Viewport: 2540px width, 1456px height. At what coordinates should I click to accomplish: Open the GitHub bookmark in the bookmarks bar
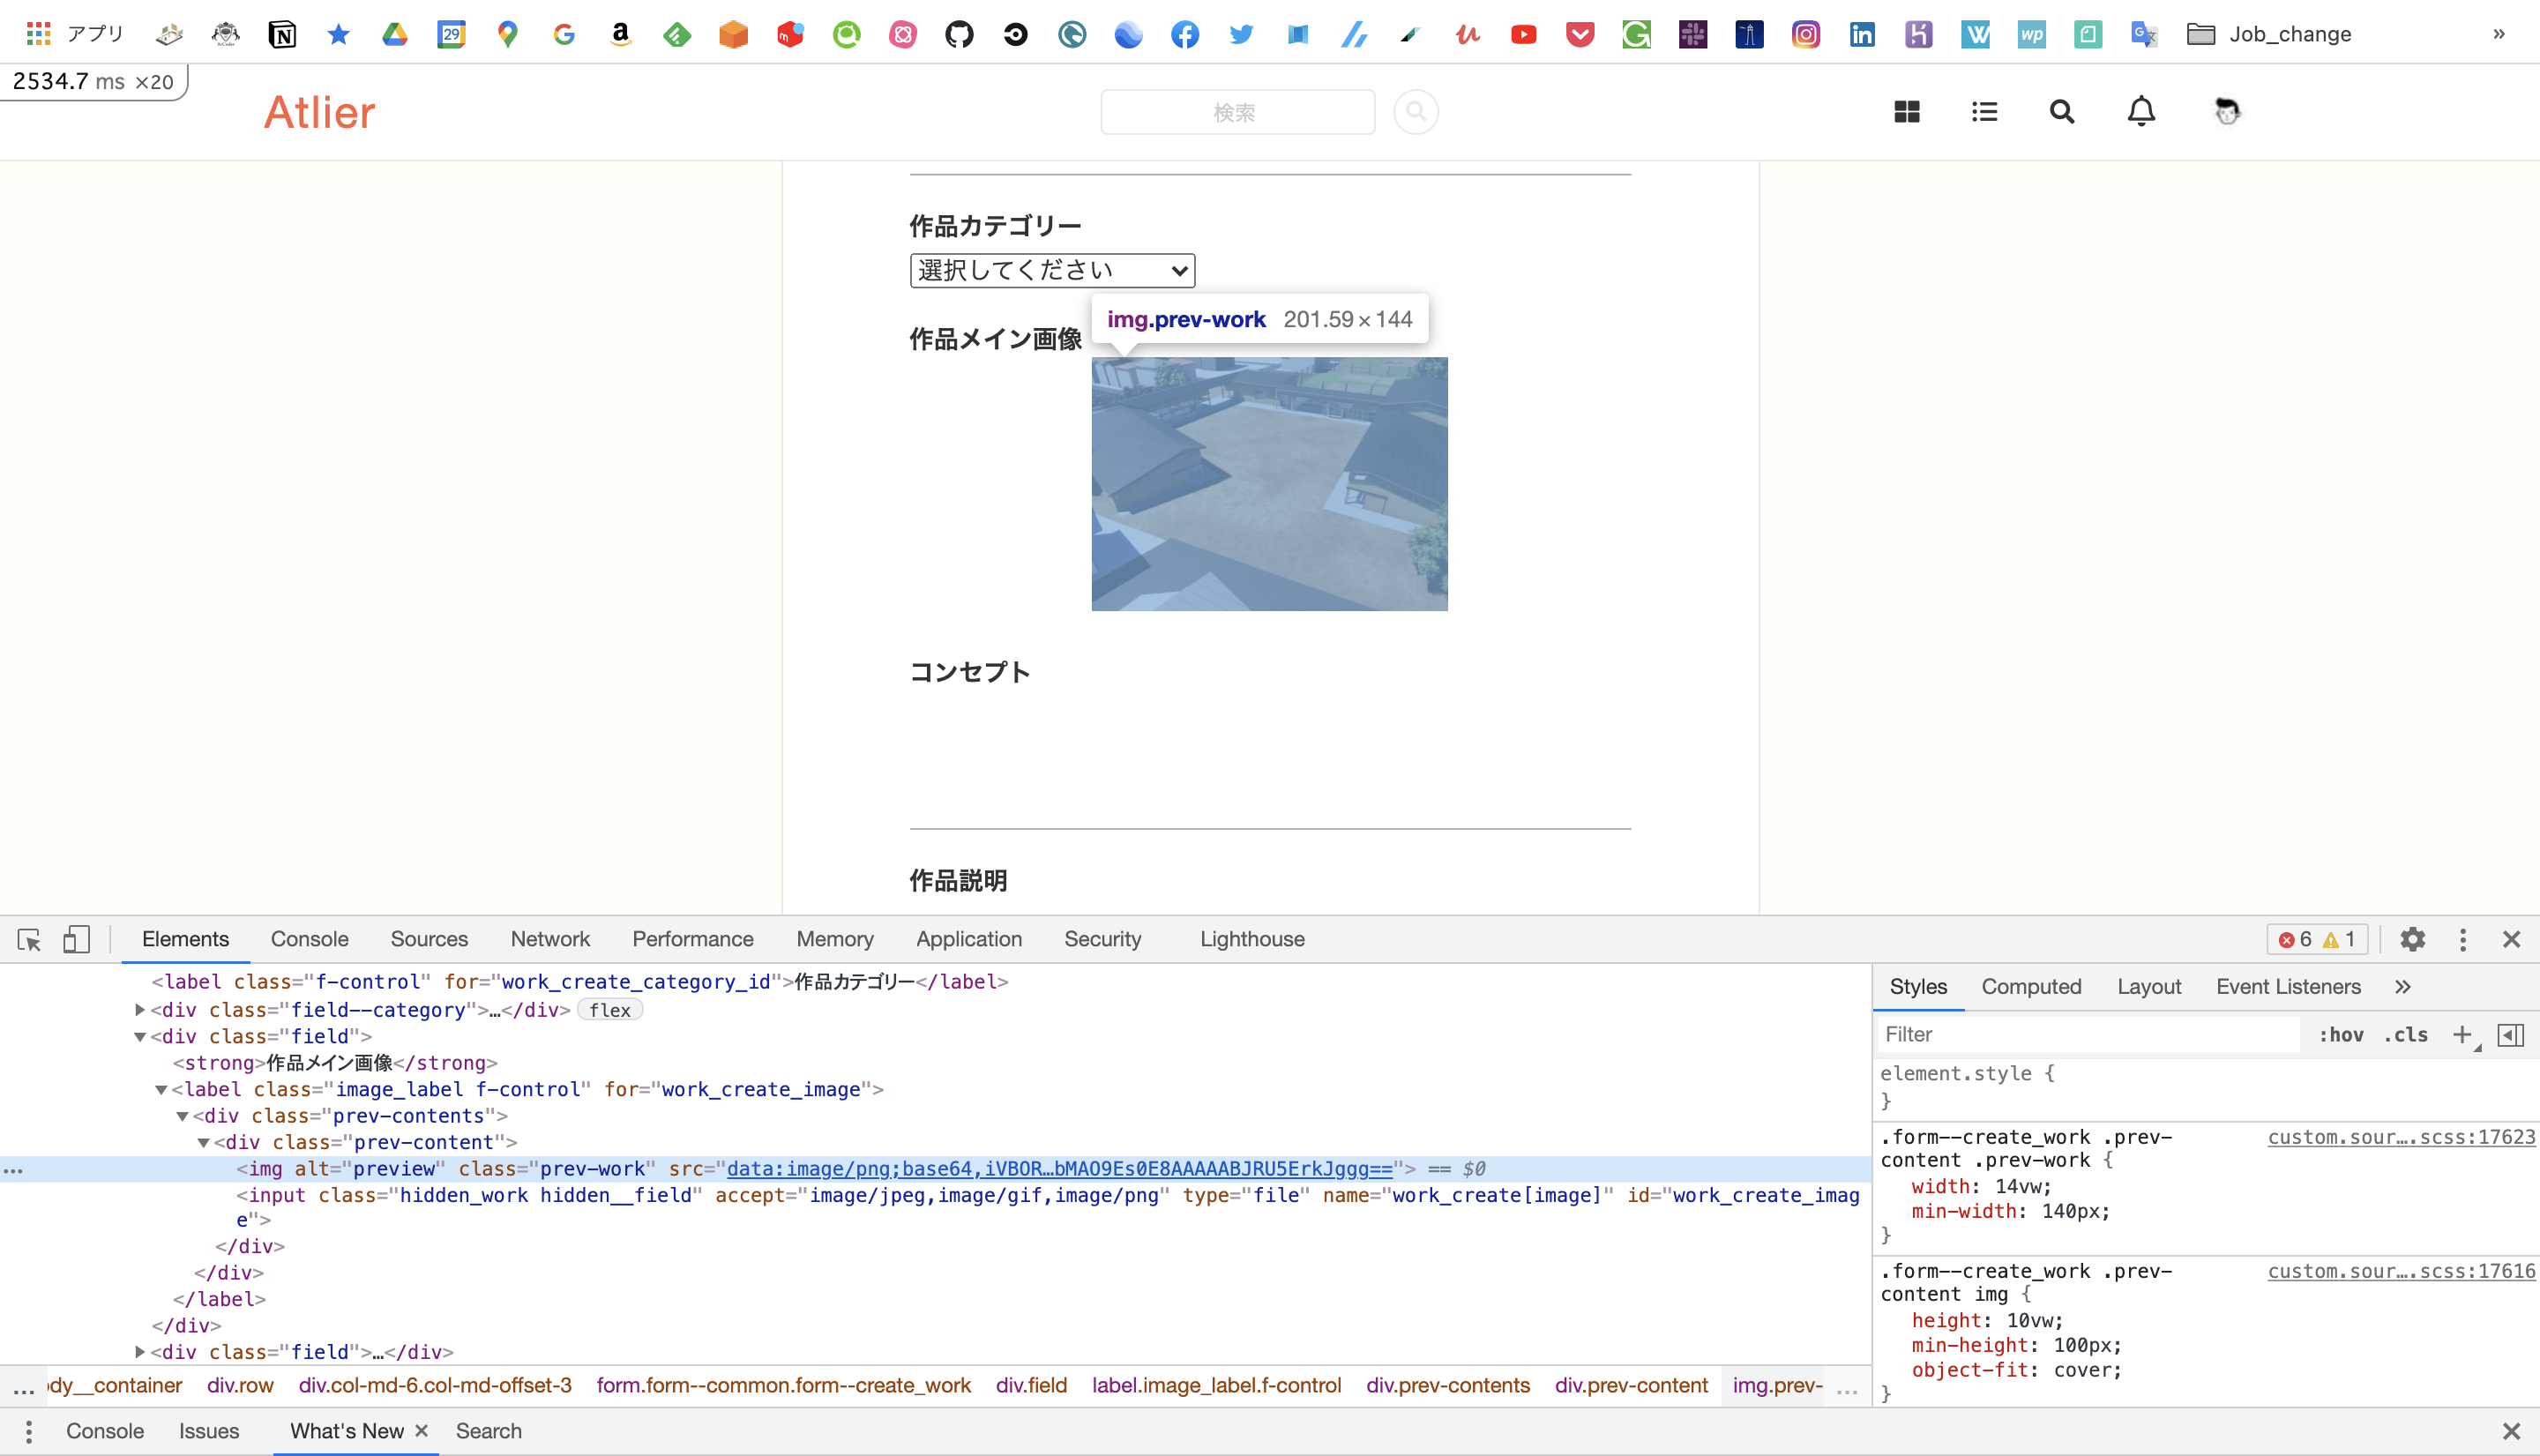[x=959, y=33]
